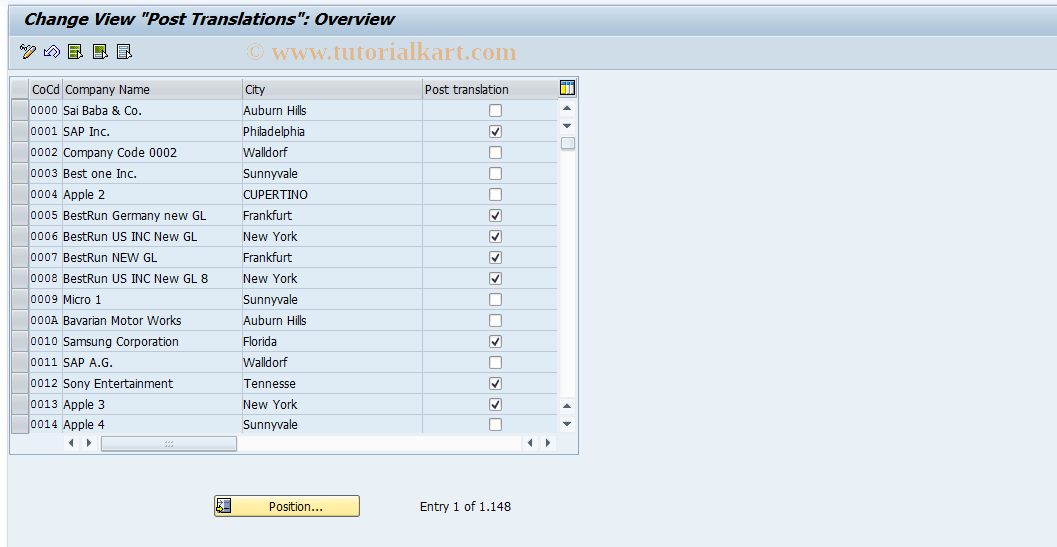Viewport: 1057px width, 547px height.
Task: Click the Select All toolbar icon
Action: click(76, 51)
